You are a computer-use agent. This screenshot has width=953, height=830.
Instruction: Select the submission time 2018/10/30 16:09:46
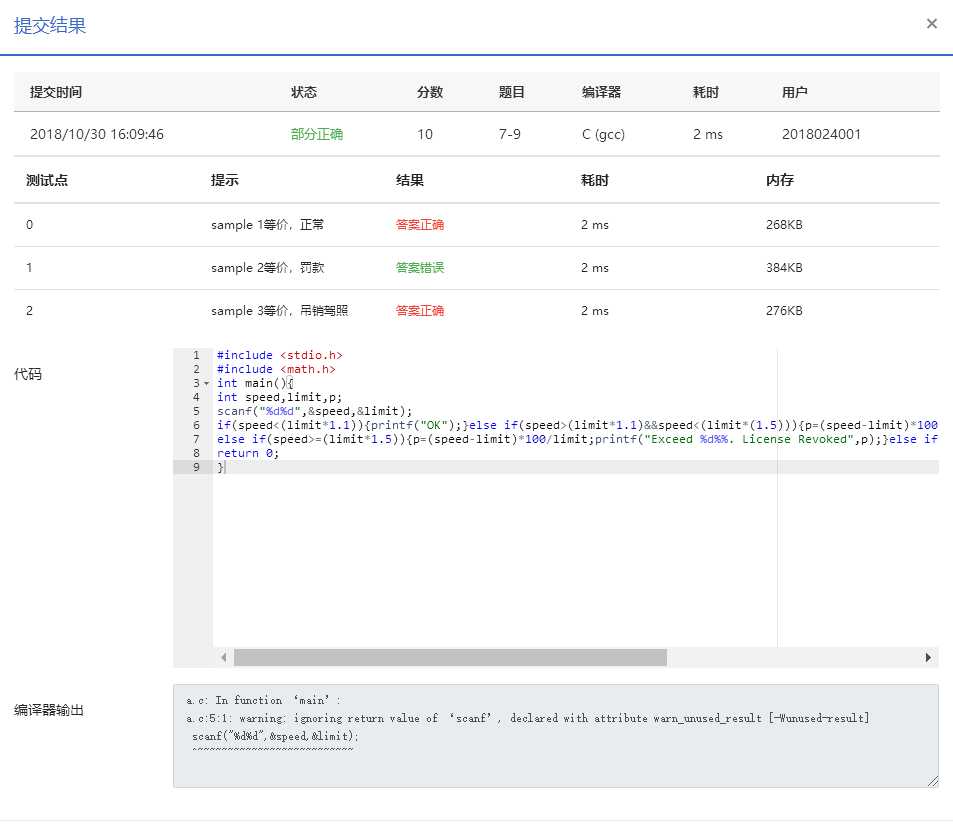coord(97,134)
